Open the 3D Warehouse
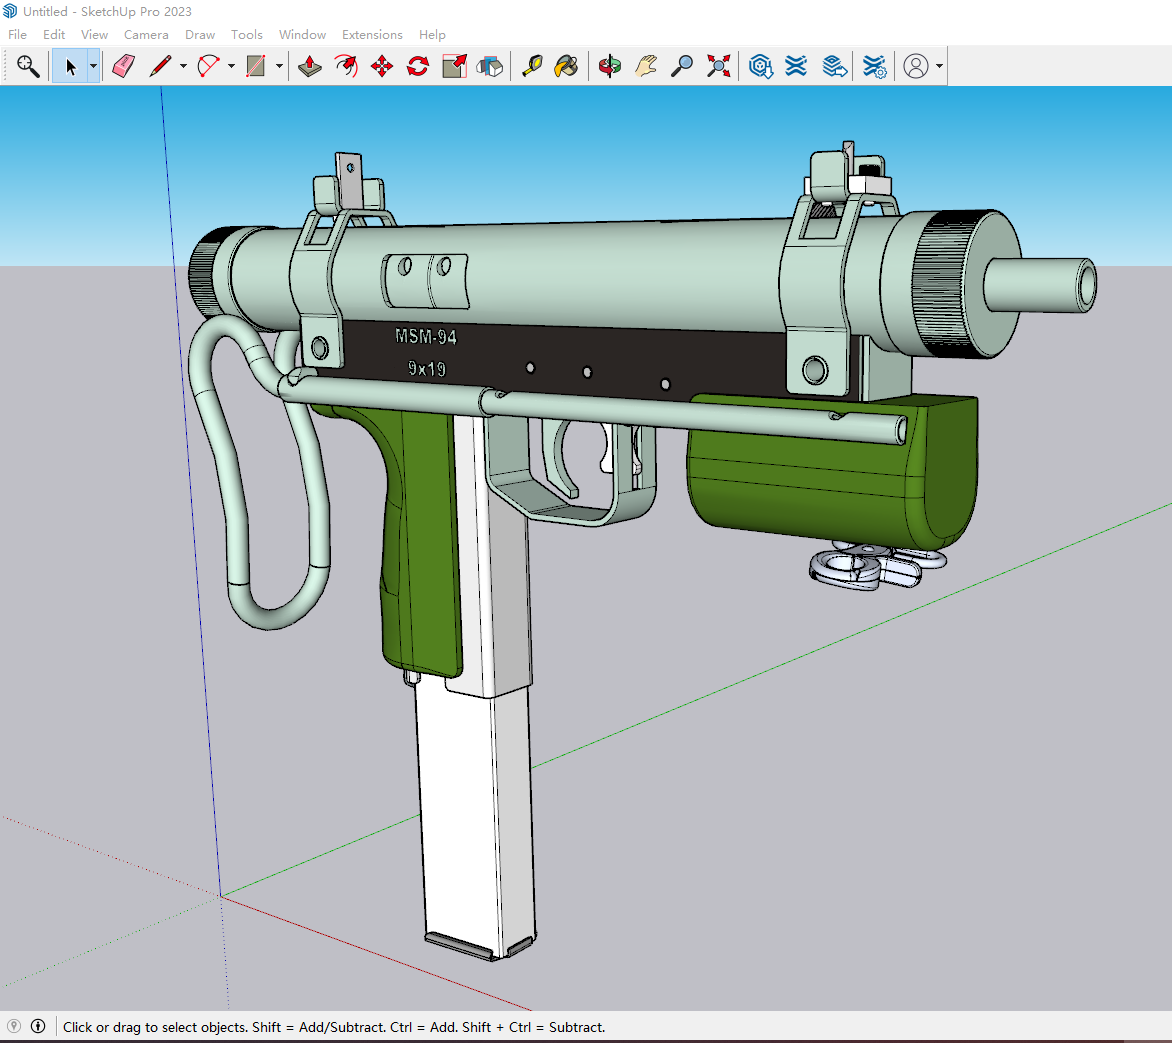Image resolution: width=1172 pixels, height=1043 pixels. 760,66
